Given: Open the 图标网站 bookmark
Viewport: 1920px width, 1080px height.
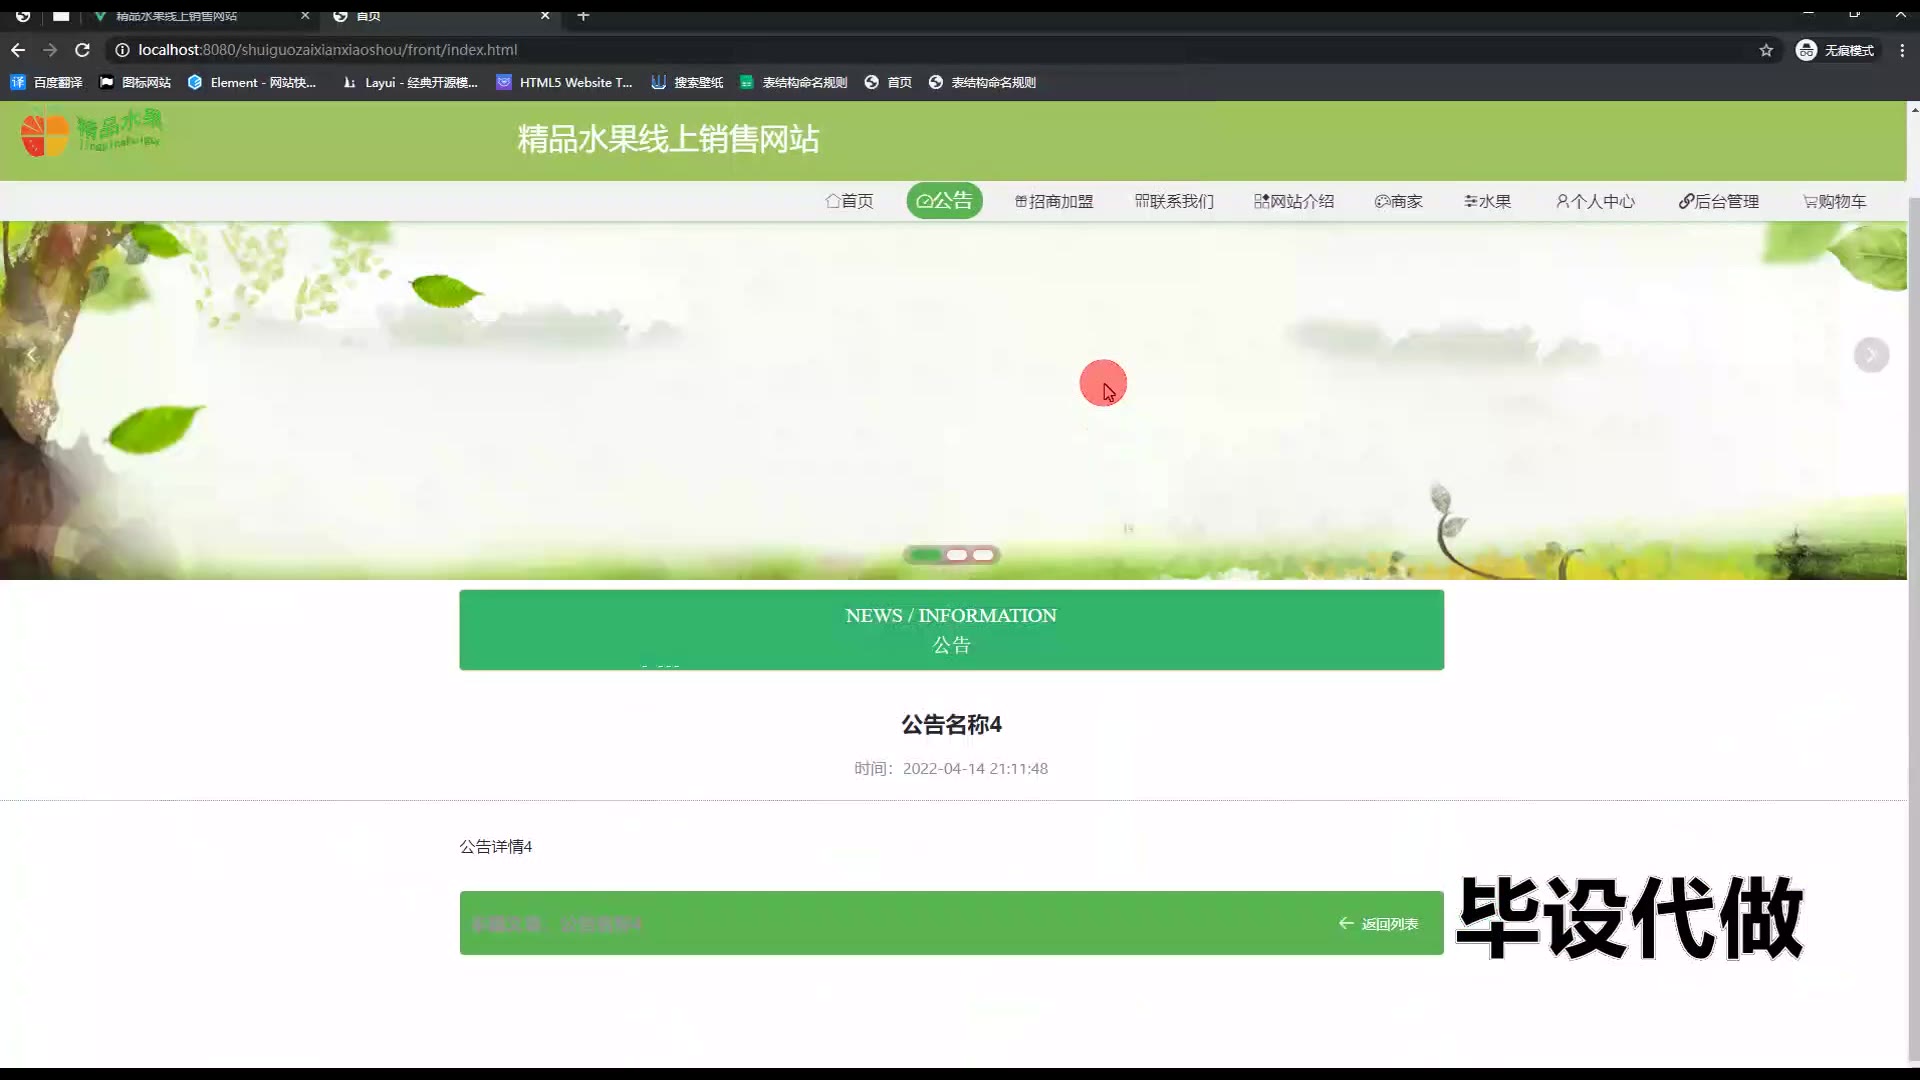Looking at the screenshot, I should click(x=136, y=82).
